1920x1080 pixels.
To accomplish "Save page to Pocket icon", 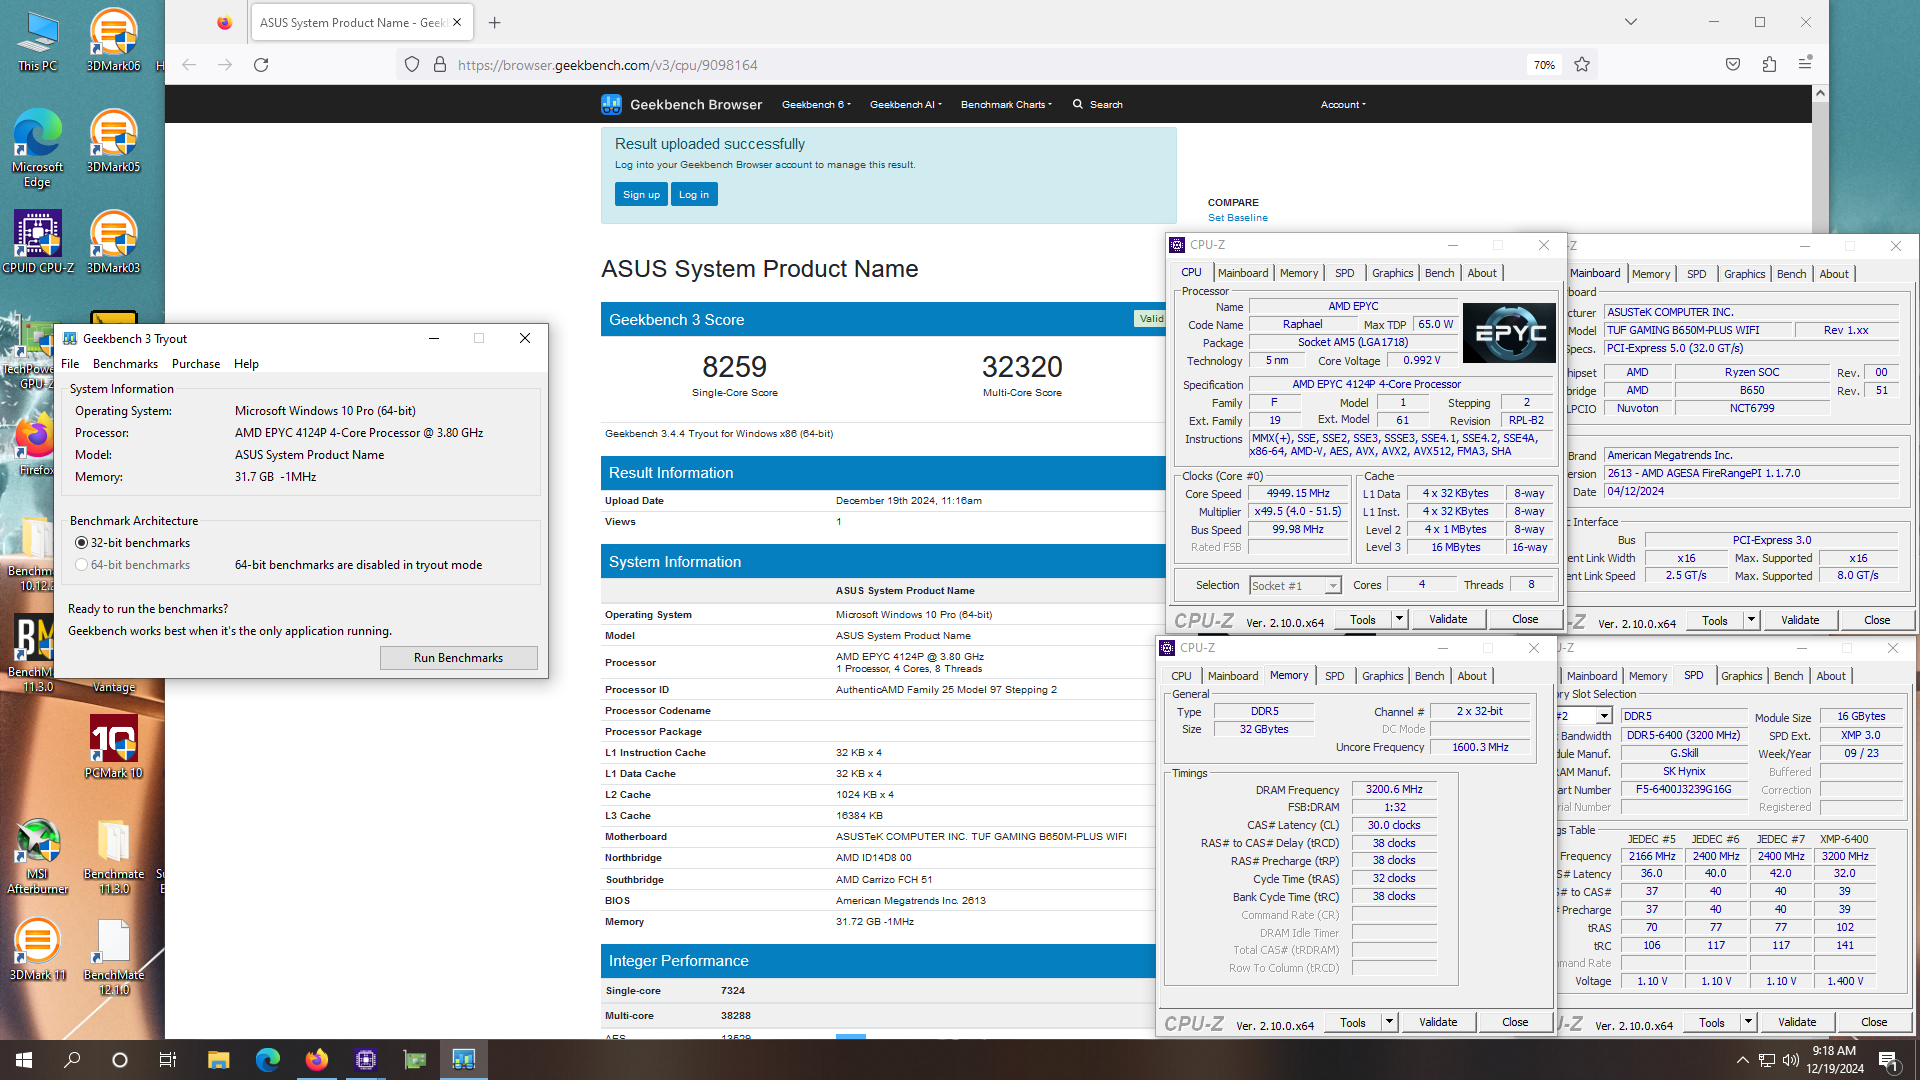I will coord(1733,65).
